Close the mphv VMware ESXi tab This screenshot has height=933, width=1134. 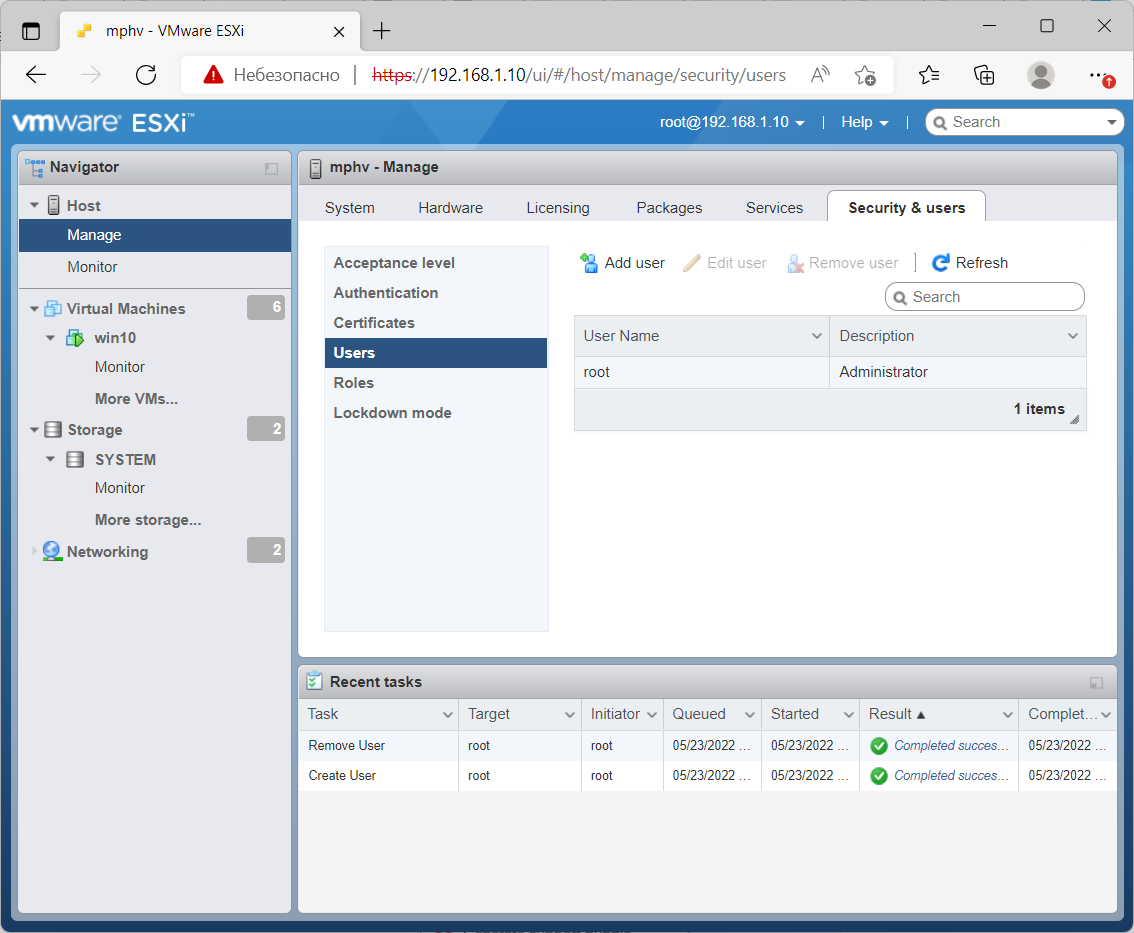tap(338, 31)
